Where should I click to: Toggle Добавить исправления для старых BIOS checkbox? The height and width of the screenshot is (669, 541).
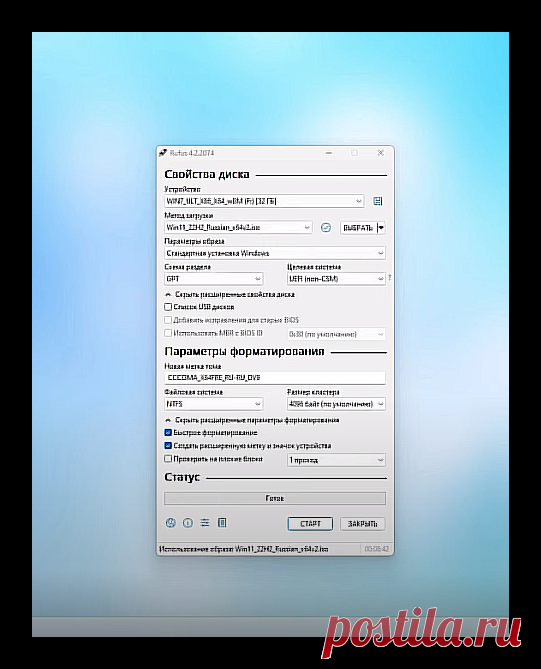(168, 320)
